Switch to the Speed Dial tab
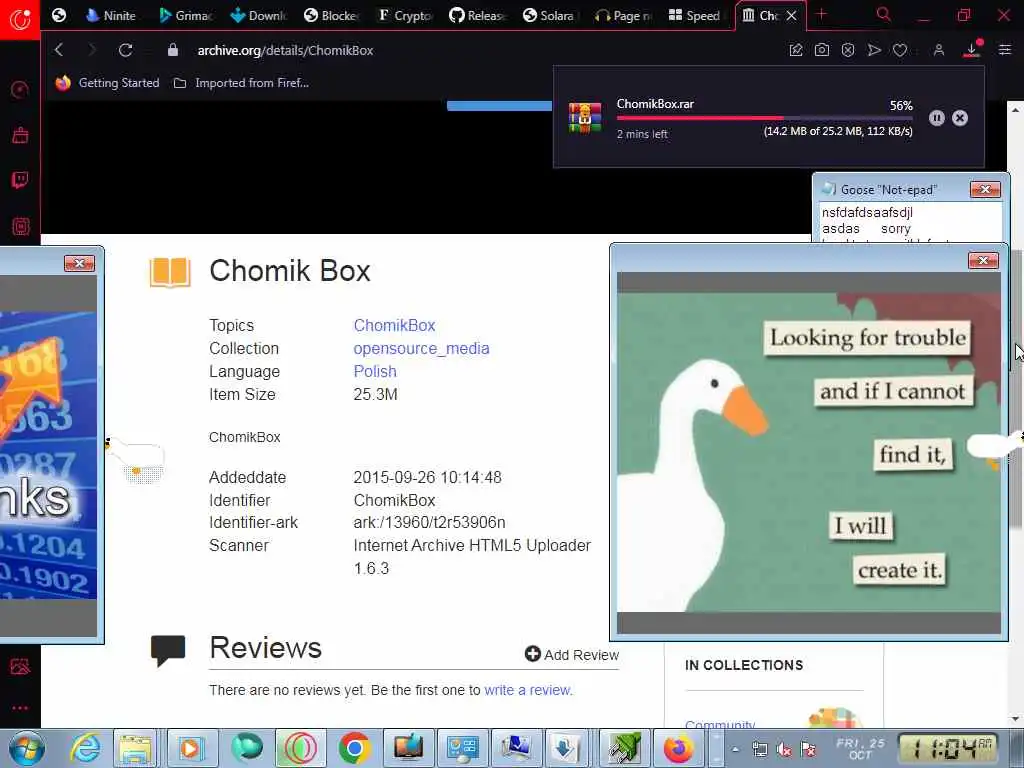 [x=695, y=15]
